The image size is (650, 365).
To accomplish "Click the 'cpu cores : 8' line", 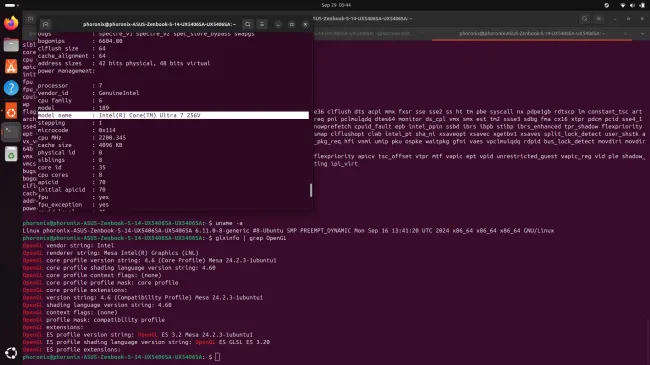I will 70,175.
